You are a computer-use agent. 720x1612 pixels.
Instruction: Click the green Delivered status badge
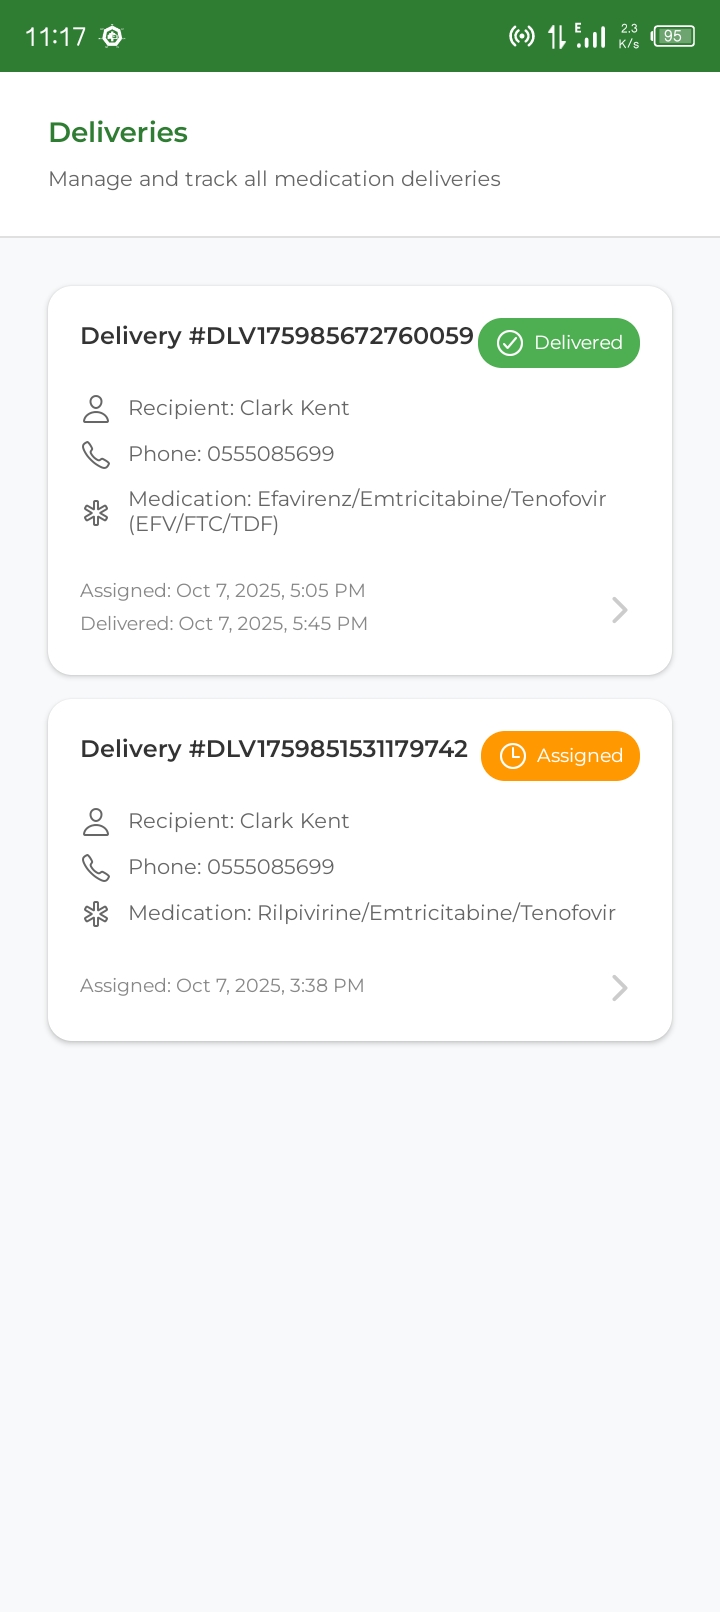559,343
